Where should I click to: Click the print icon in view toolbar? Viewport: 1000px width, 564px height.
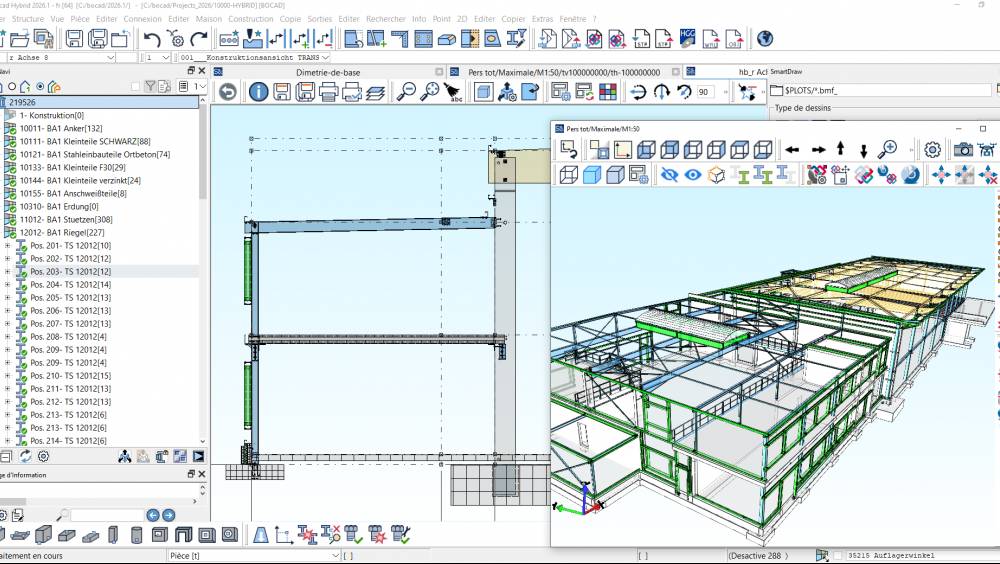coord(328,92)
